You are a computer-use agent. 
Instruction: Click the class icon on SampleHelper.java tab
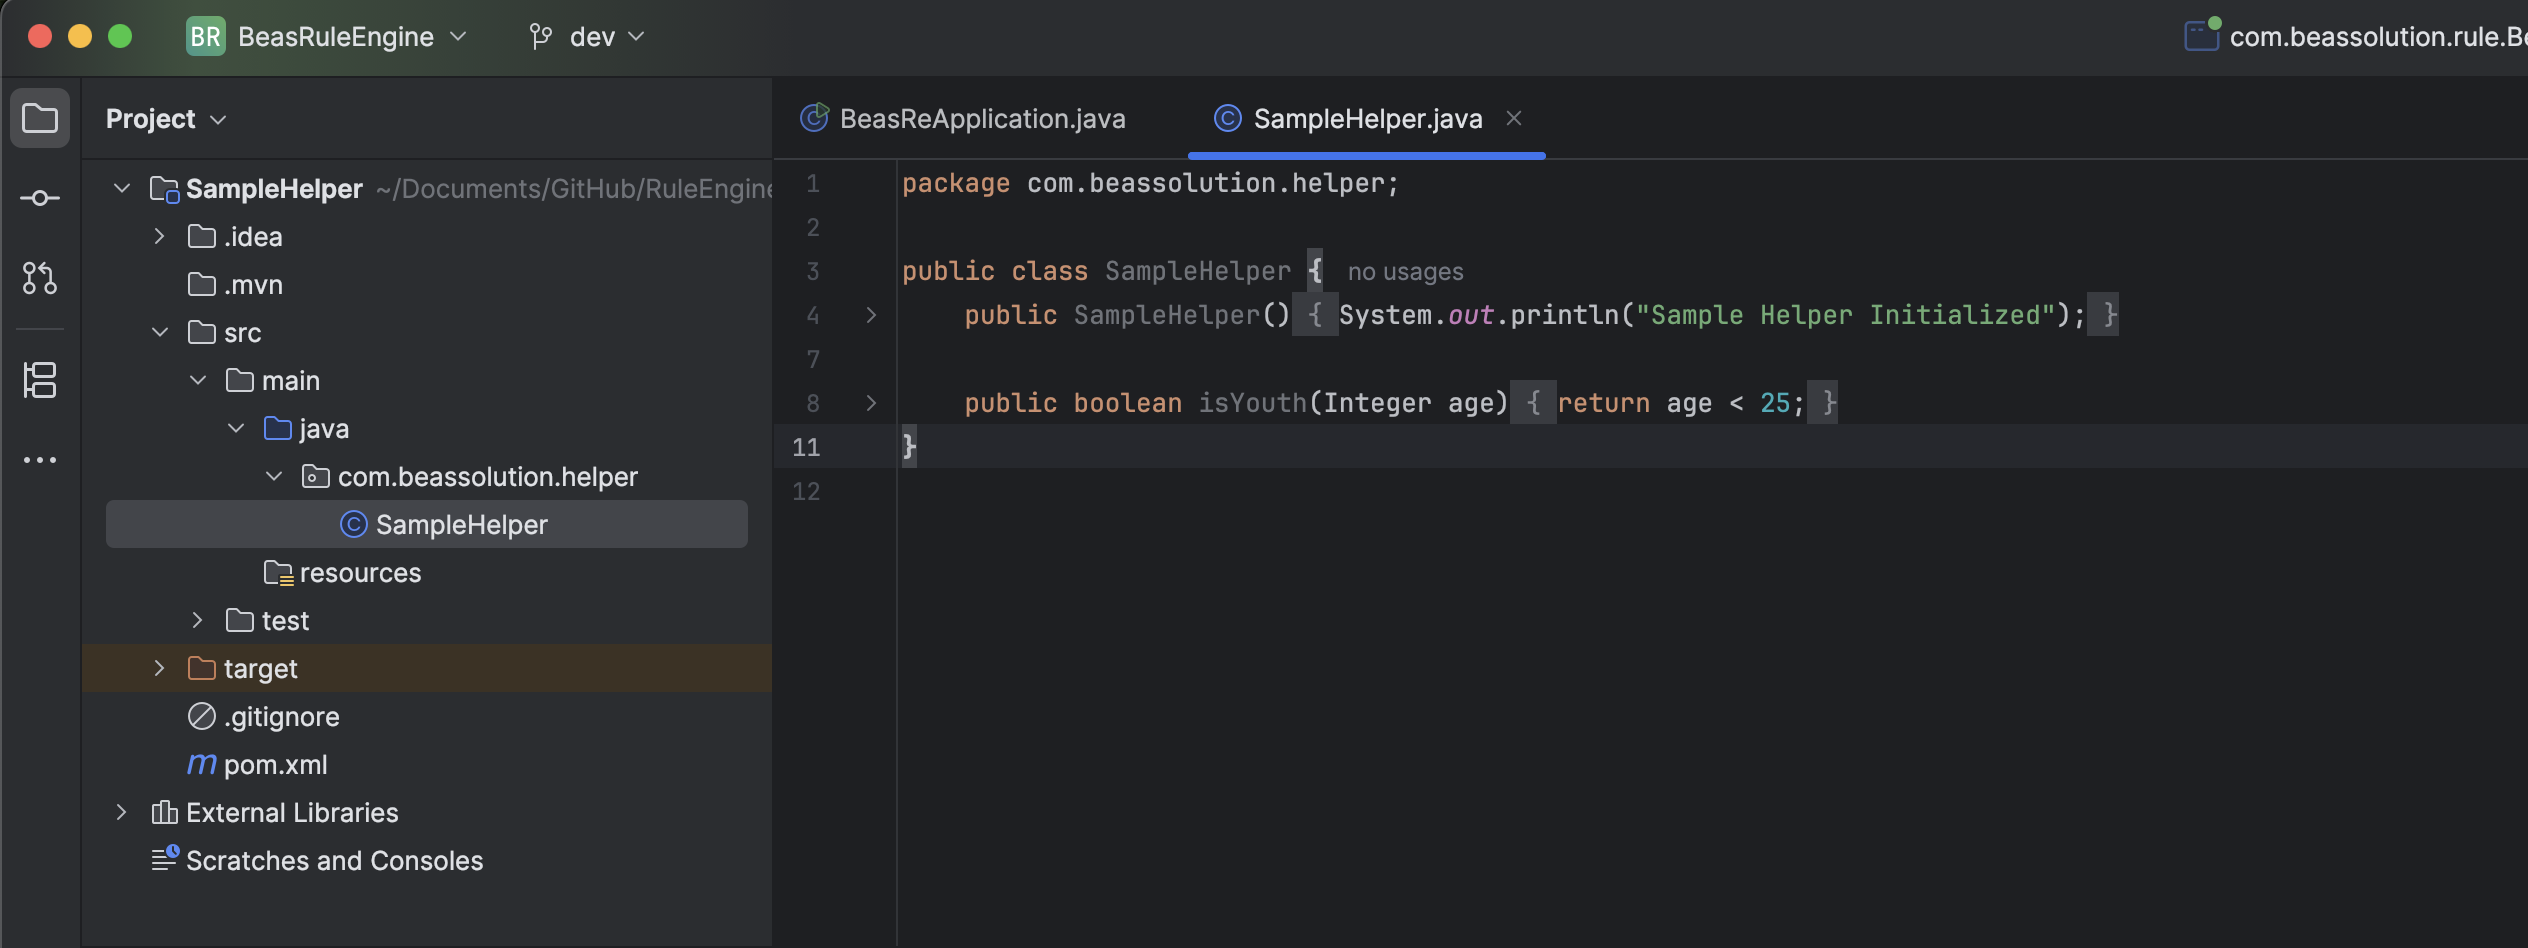(x=1227, y=119)
